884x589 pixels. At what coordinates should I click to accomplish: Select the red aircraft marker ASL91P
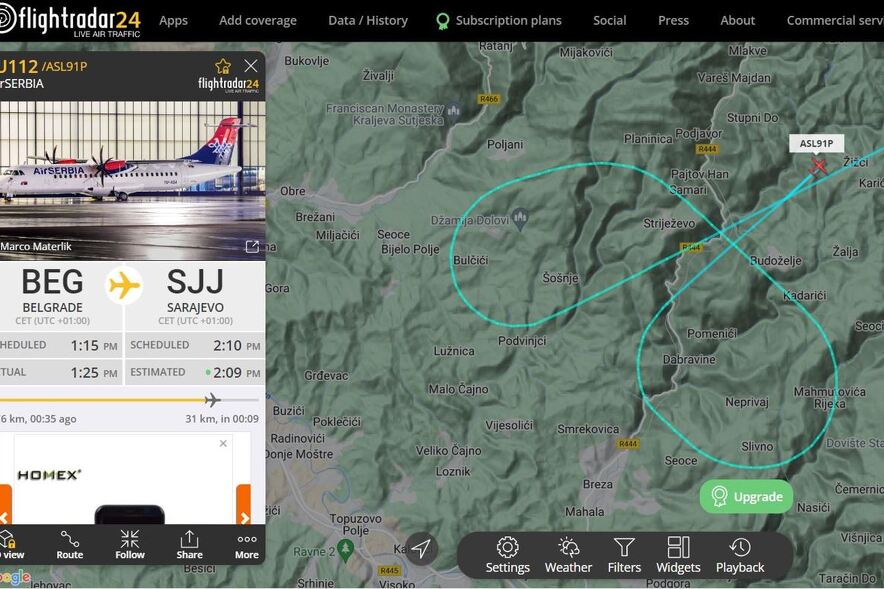[x=820, y=166]
